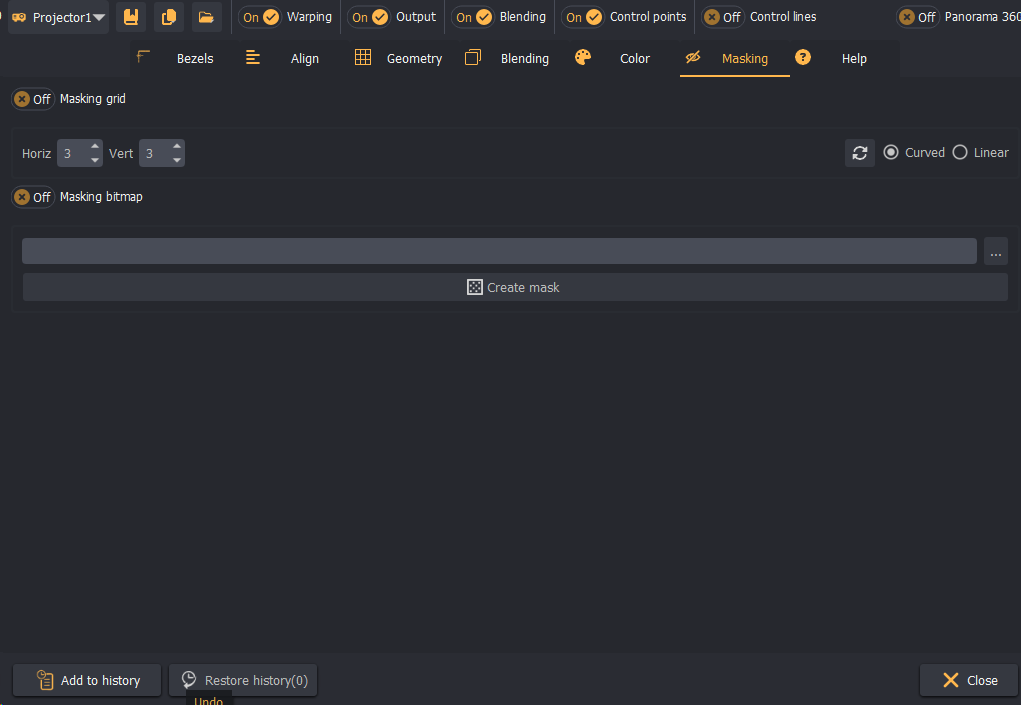The width and height of the screenshot is (1021, 705).
Task: Toggle Warping off
Action: coord(260,17)
